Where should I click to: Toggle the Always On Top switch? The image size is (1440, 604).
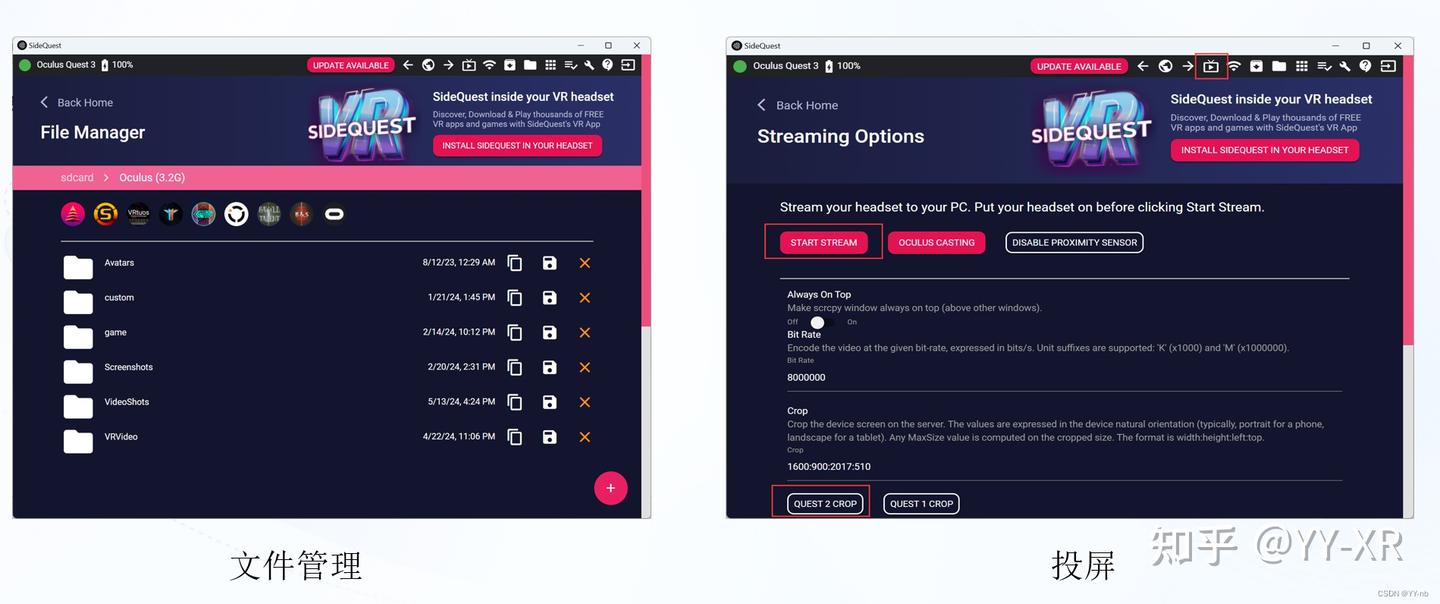[821, 322]
